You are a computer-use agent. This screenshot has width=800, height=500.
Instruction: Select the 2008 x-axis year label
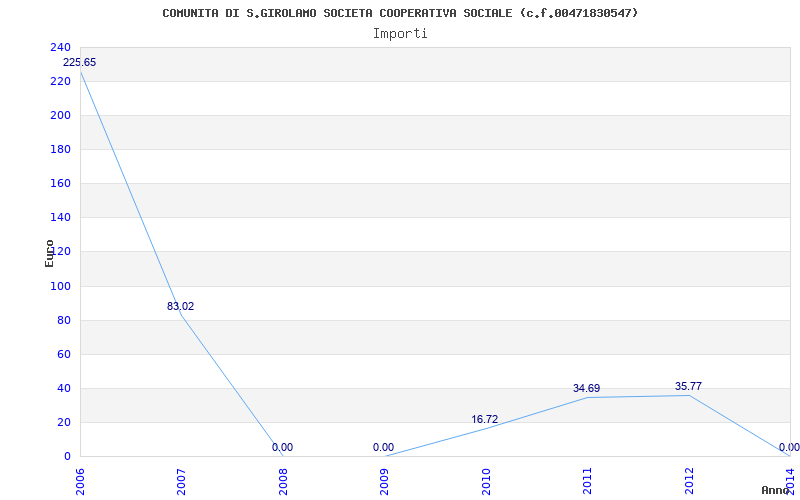tap(283, 481)
